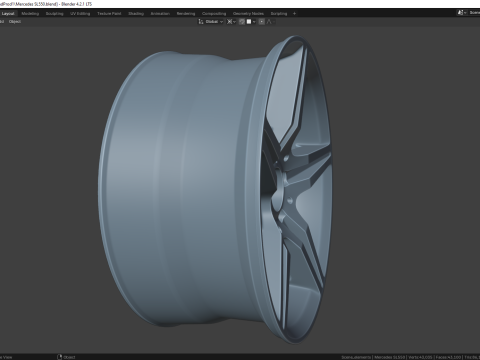Toggle proportional editing button
Viewport: 480px width, 360px height.
(x=262, y=22)
